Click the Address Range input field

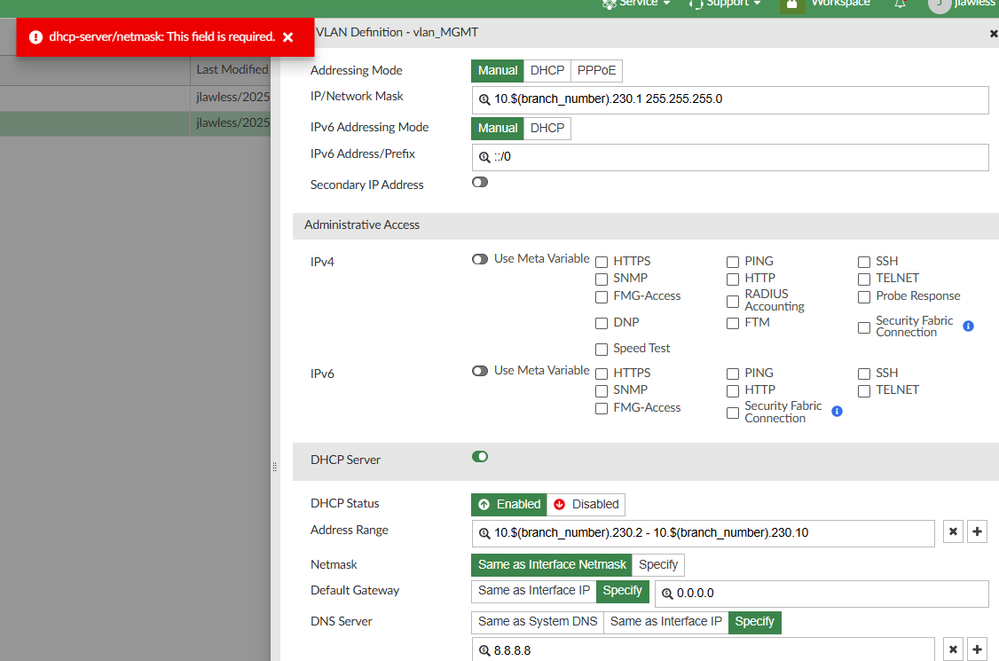tap(703, 534)
